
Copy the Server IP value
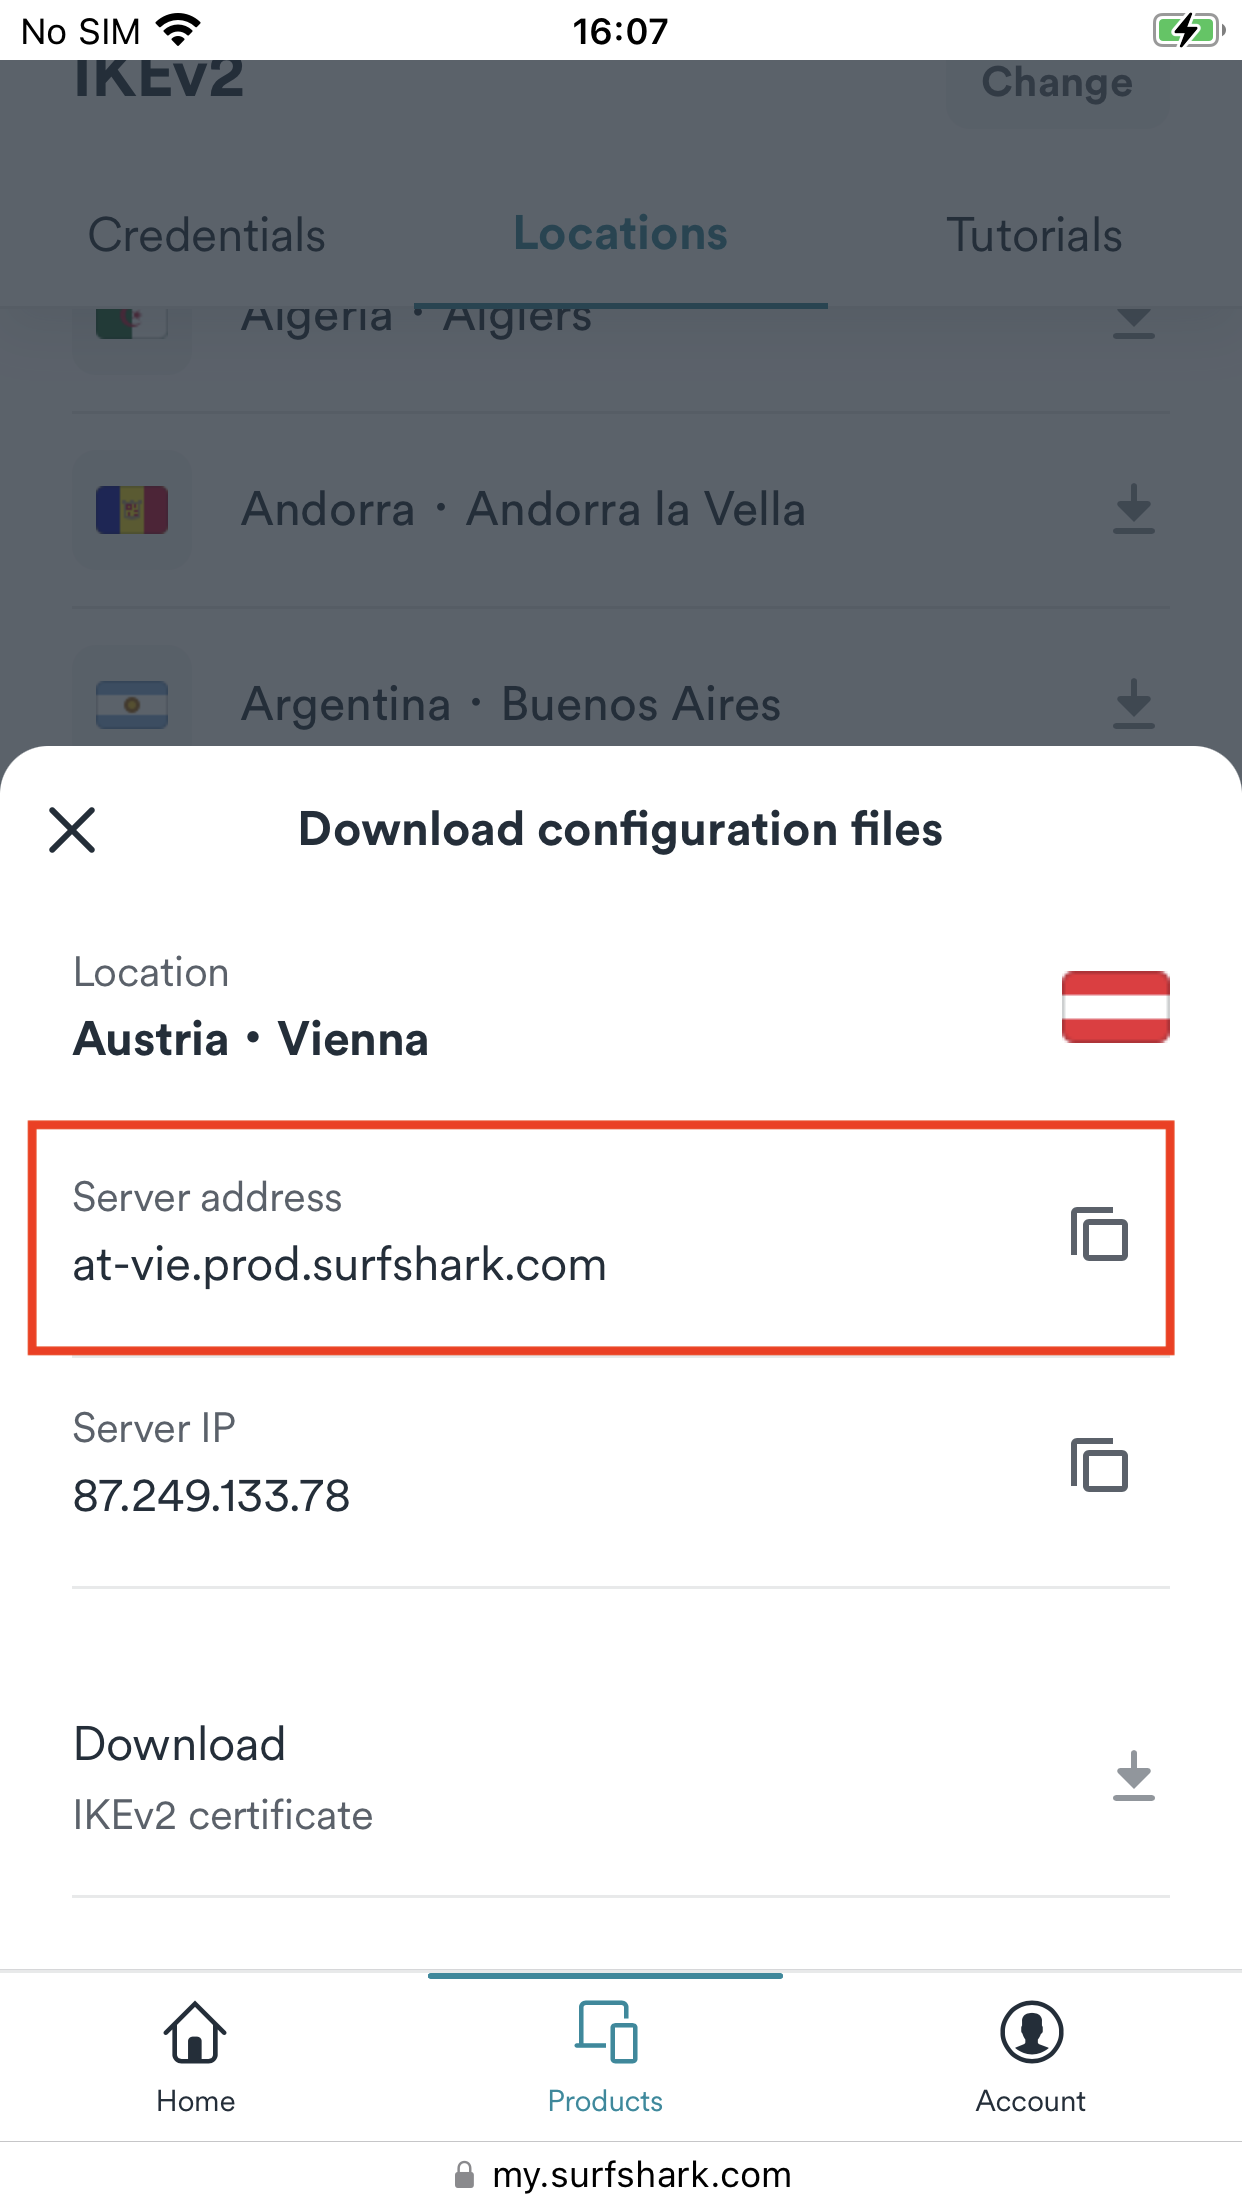click(x=1099, y=1465)
